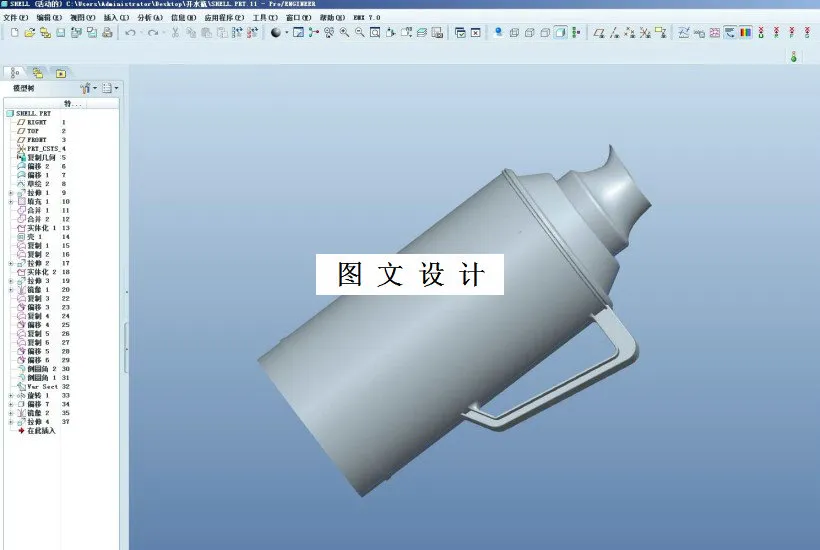
Task: Undo the last action
Action: (x=130, y=32)
